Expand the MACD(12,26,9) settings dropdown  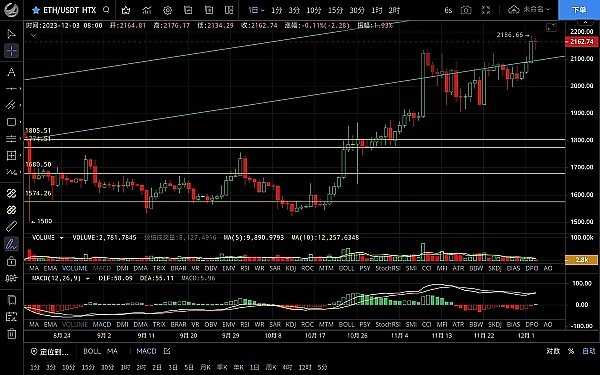(x=88, y=278)
